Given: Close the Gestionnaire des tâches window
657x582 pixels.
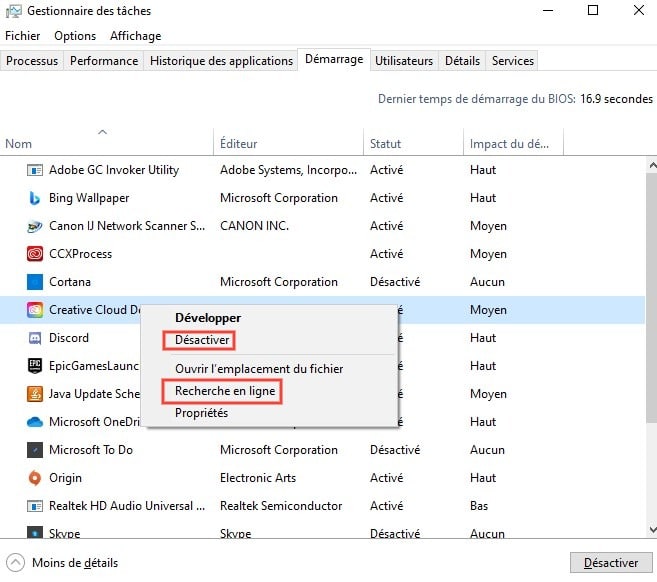Looking at the screenshot, I should [639, 10].
